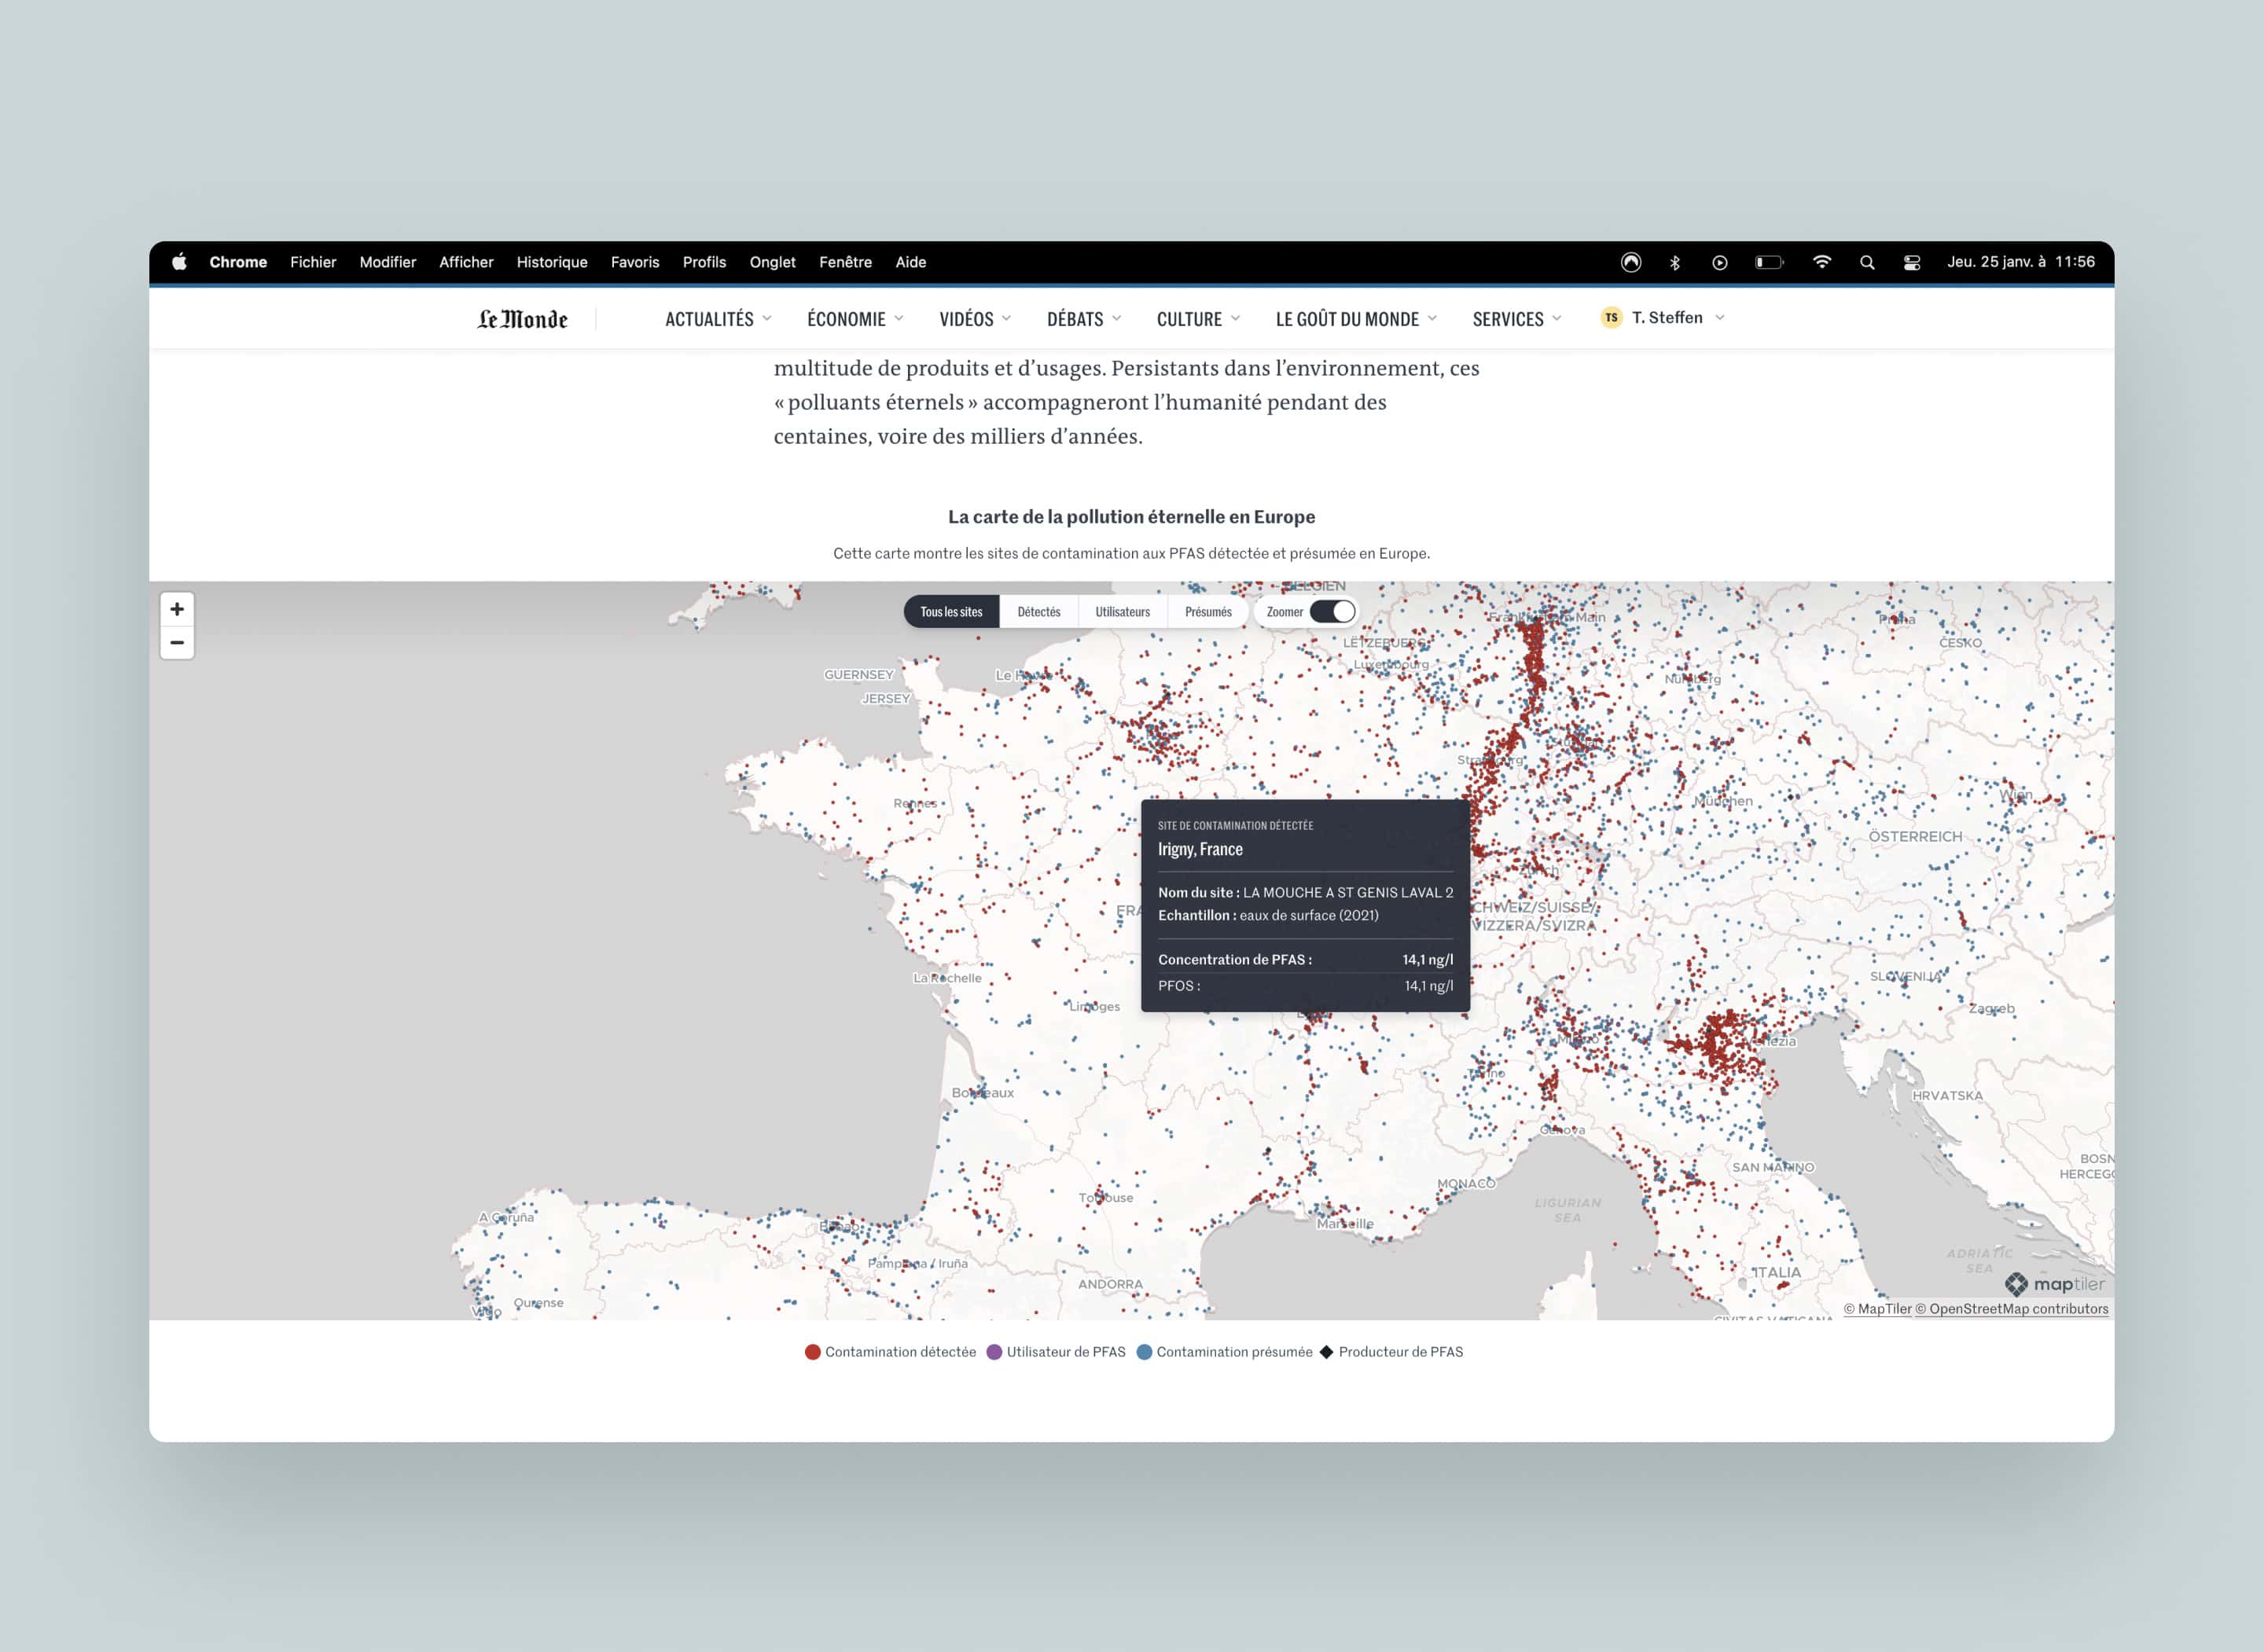Open the Chrome menu in menu bar

238,262
